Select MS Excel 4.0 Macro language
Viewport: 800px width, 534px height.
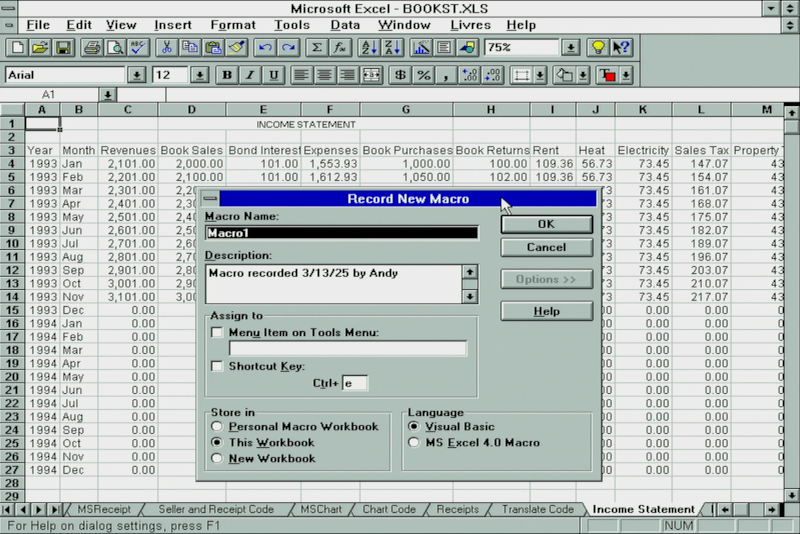415,443
